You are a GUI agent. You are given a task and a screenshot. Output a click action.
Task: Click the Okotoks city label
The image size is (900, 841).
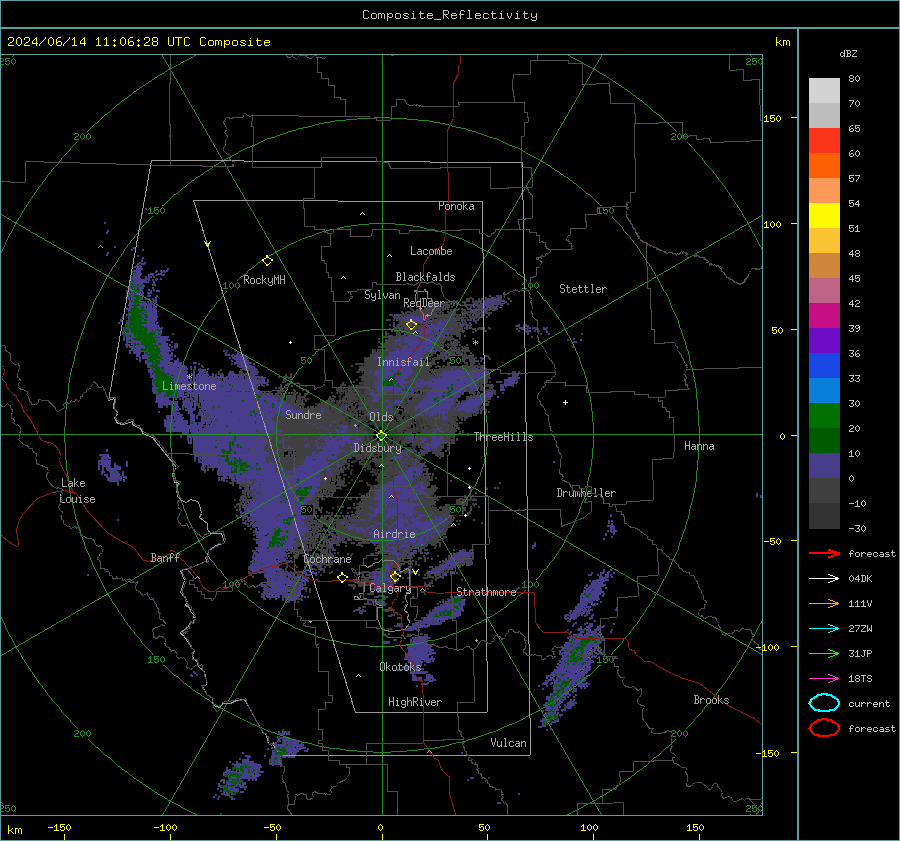[x=400, y=666]
